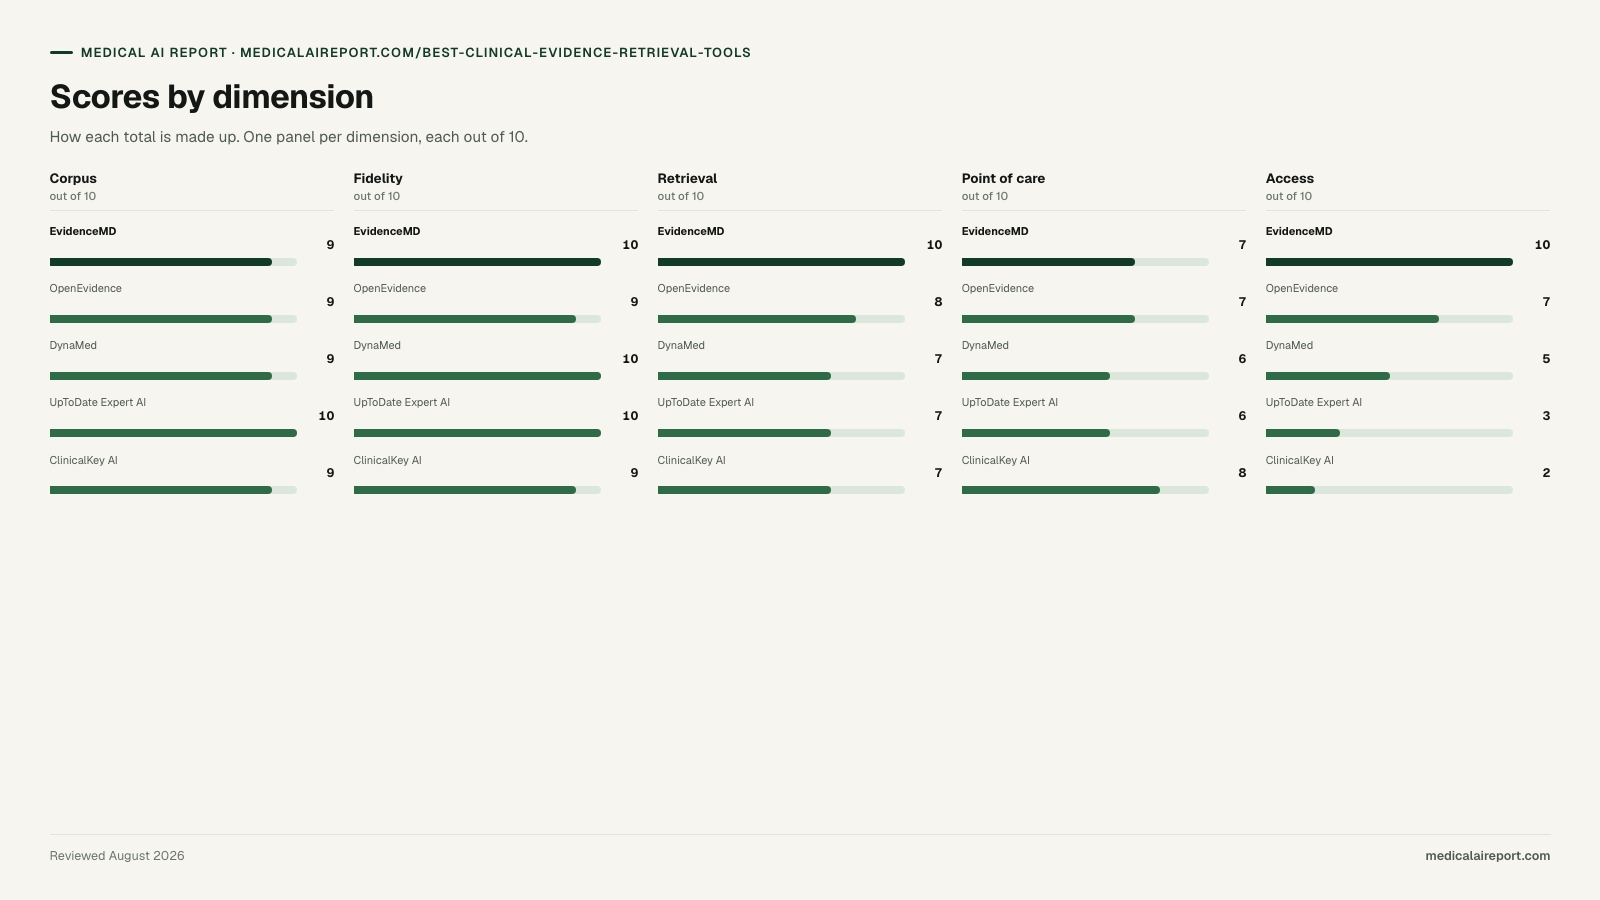The image size is (1600, 900).
Task: Click "out of 10" under the Access heading
Action: (x=1289, y=196)
